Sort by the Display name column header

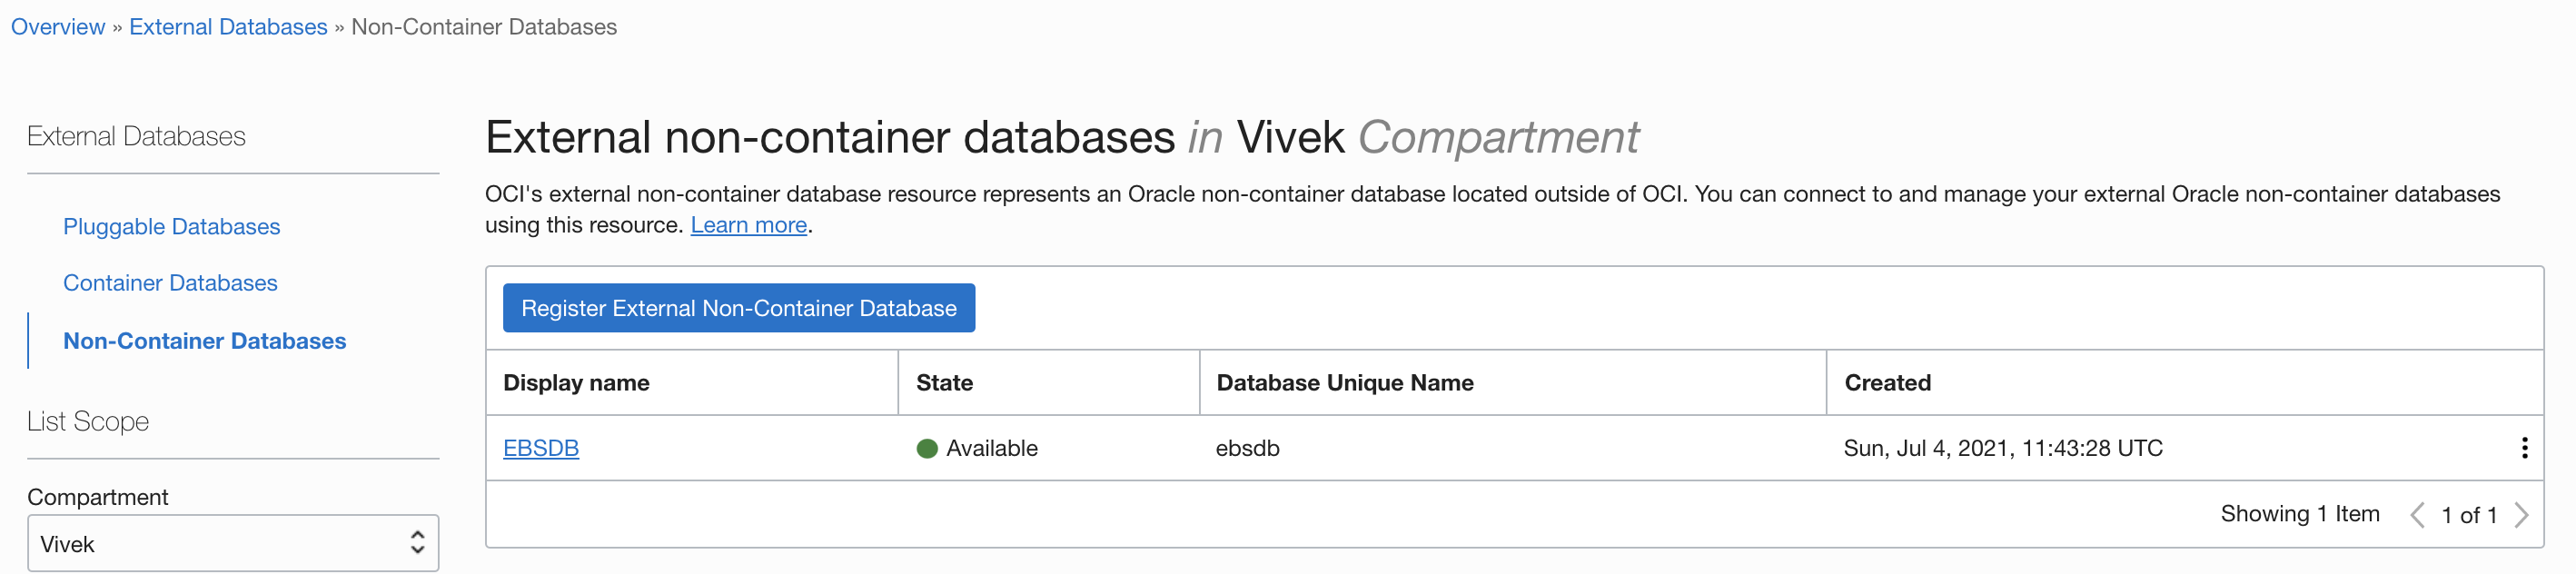576,382
